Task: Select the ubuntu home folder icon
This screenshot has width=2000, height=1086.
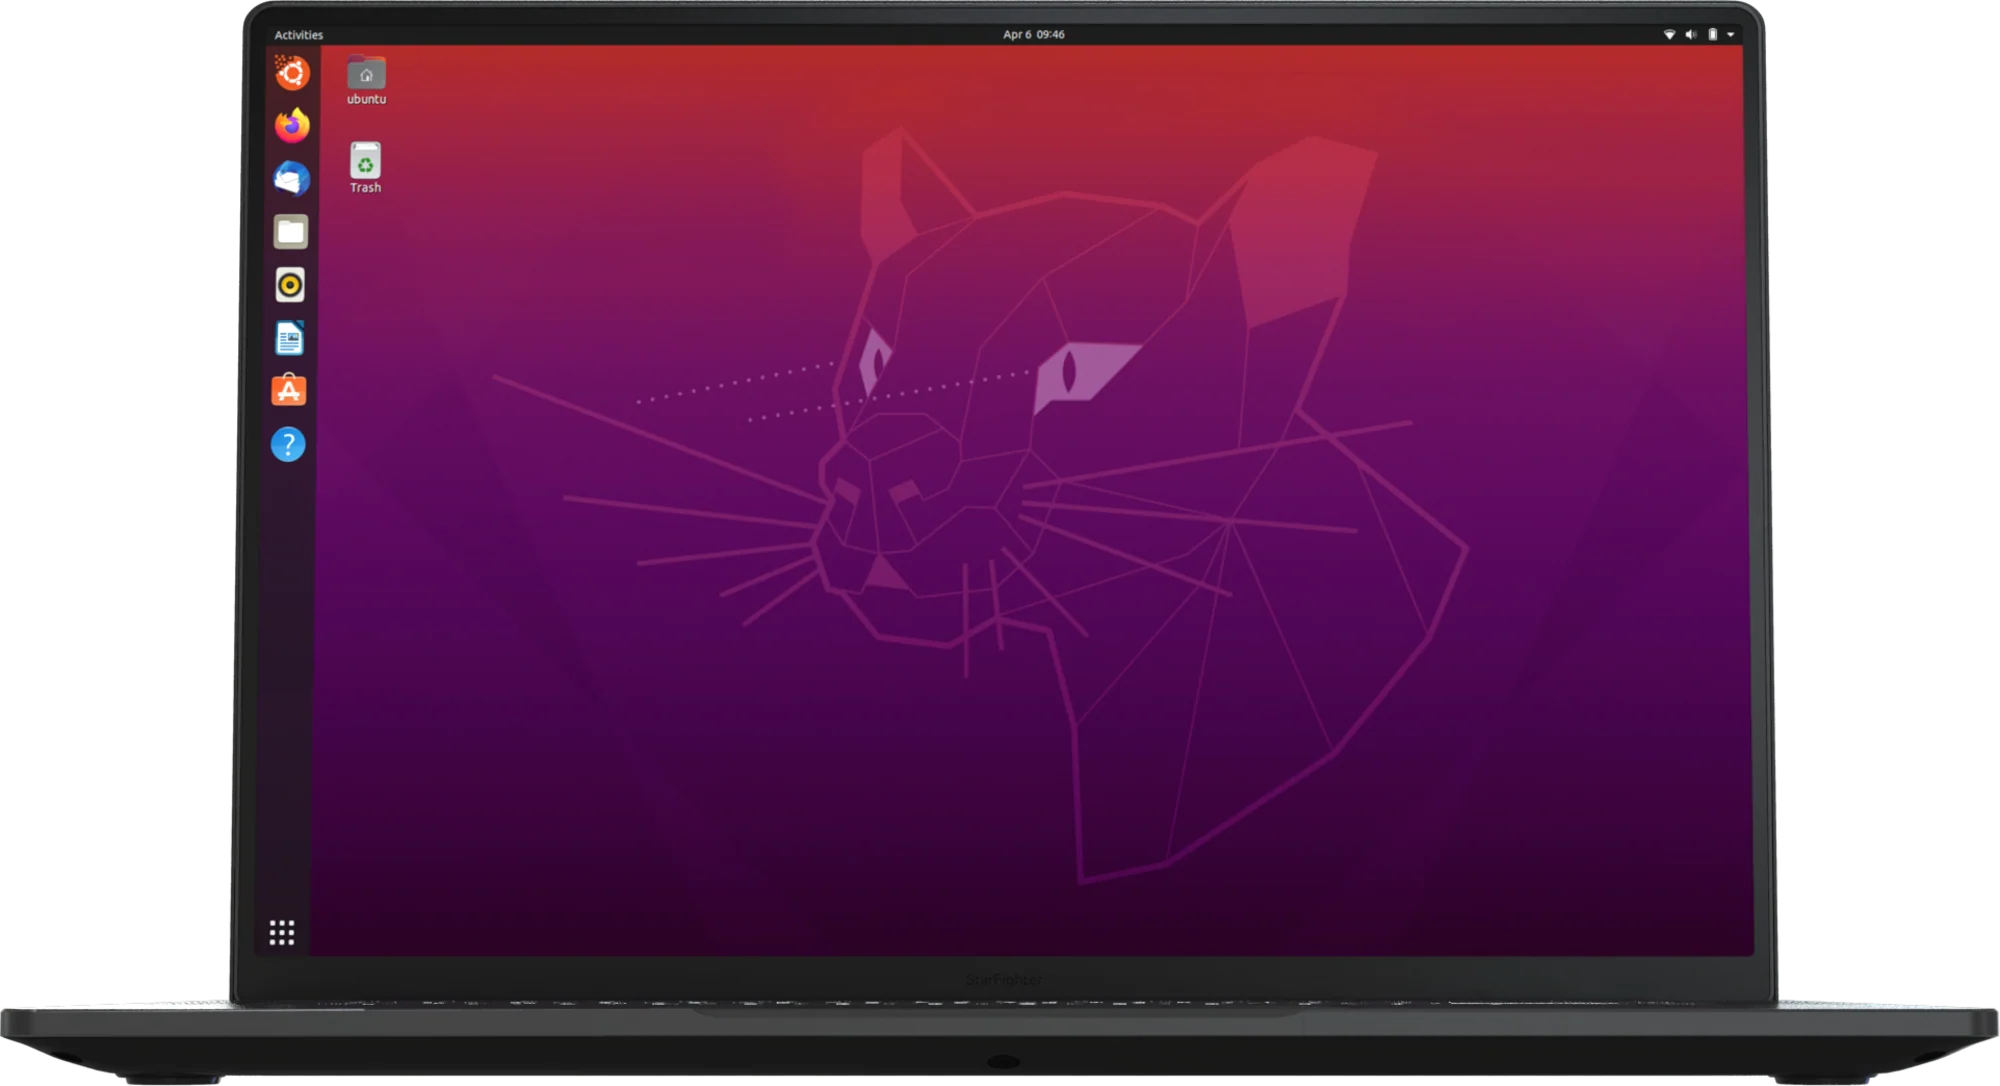Action: (x=366, y=73)
